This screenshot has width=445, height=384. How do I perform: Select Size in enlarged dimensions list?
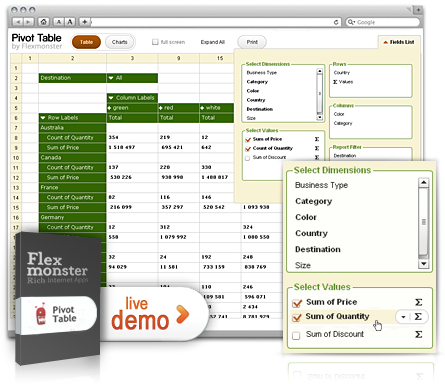coord(303,265)
